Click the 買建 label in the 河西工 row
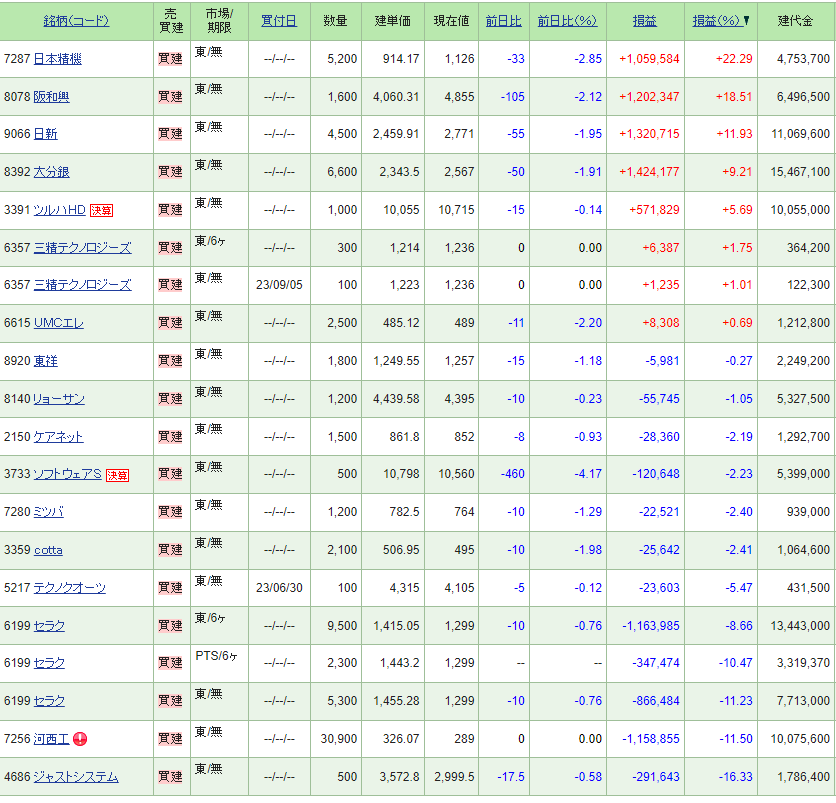The image size is (836, 803). click(171, 739)
